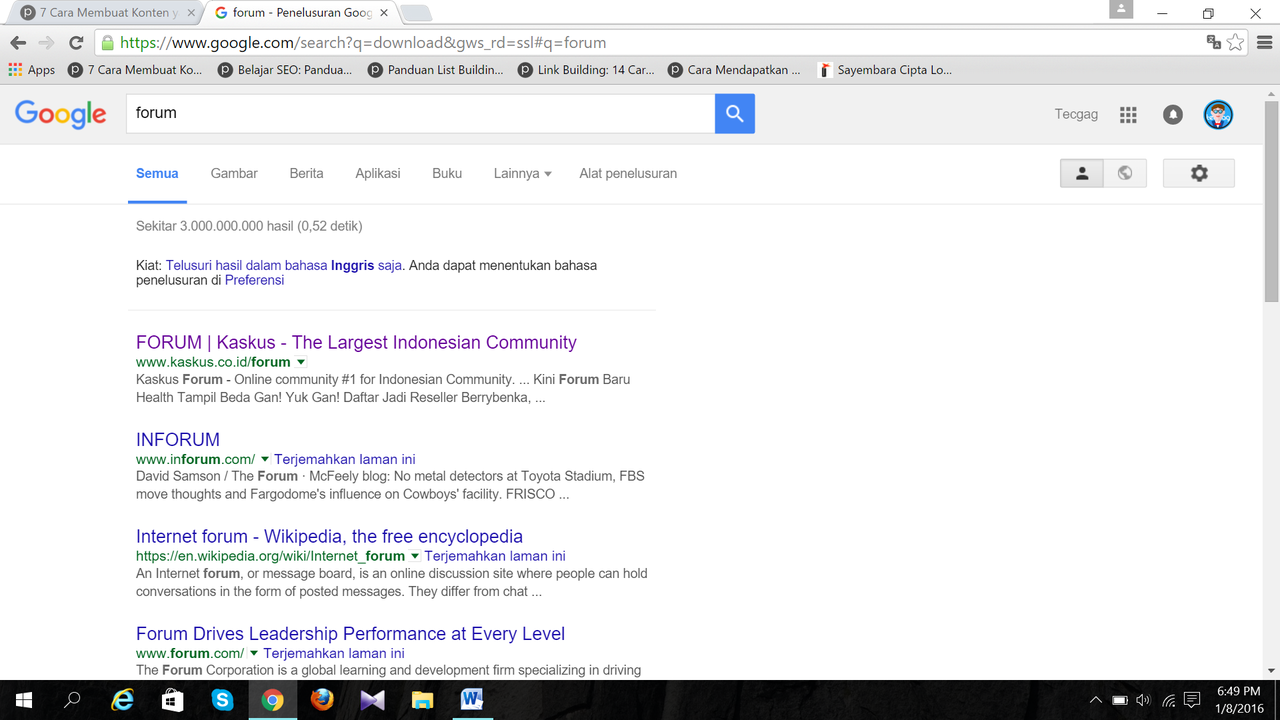
Task: Open Google notifications bell
Action: click(1173, 115)
